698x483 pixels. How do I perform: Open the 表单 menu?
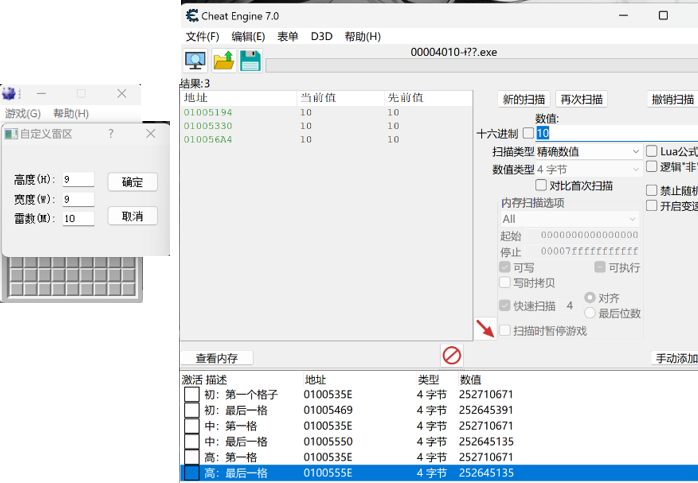point(288,37)
